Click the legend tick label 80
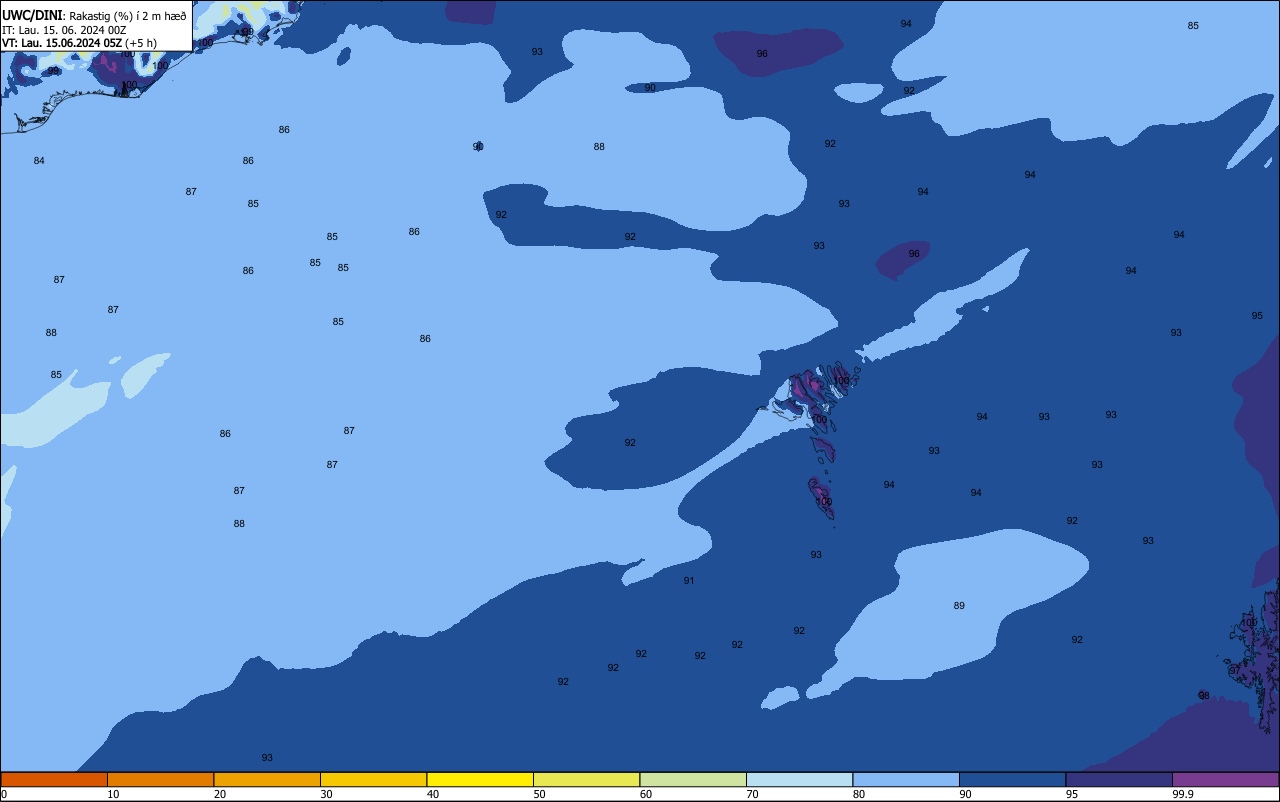This screenshot has width=1280, height=802. tap(859, 794)
